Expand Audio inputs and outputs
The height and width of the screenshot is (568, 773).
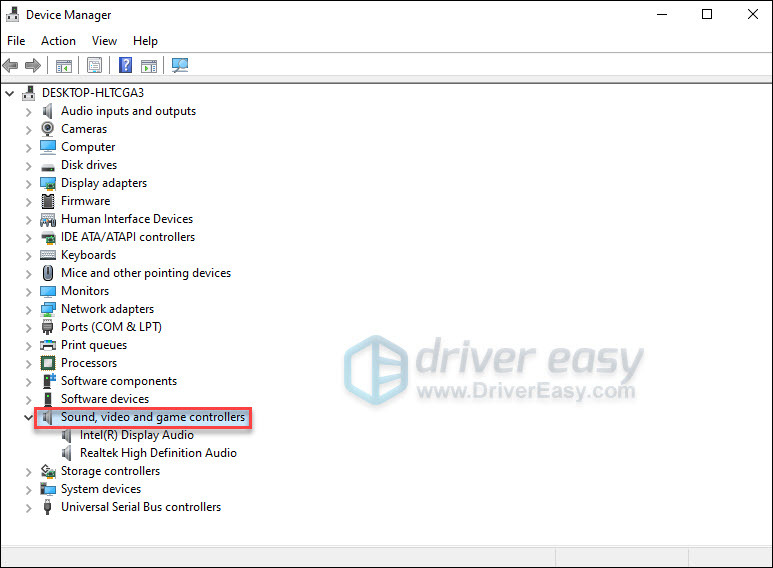(x=29, y=112)
